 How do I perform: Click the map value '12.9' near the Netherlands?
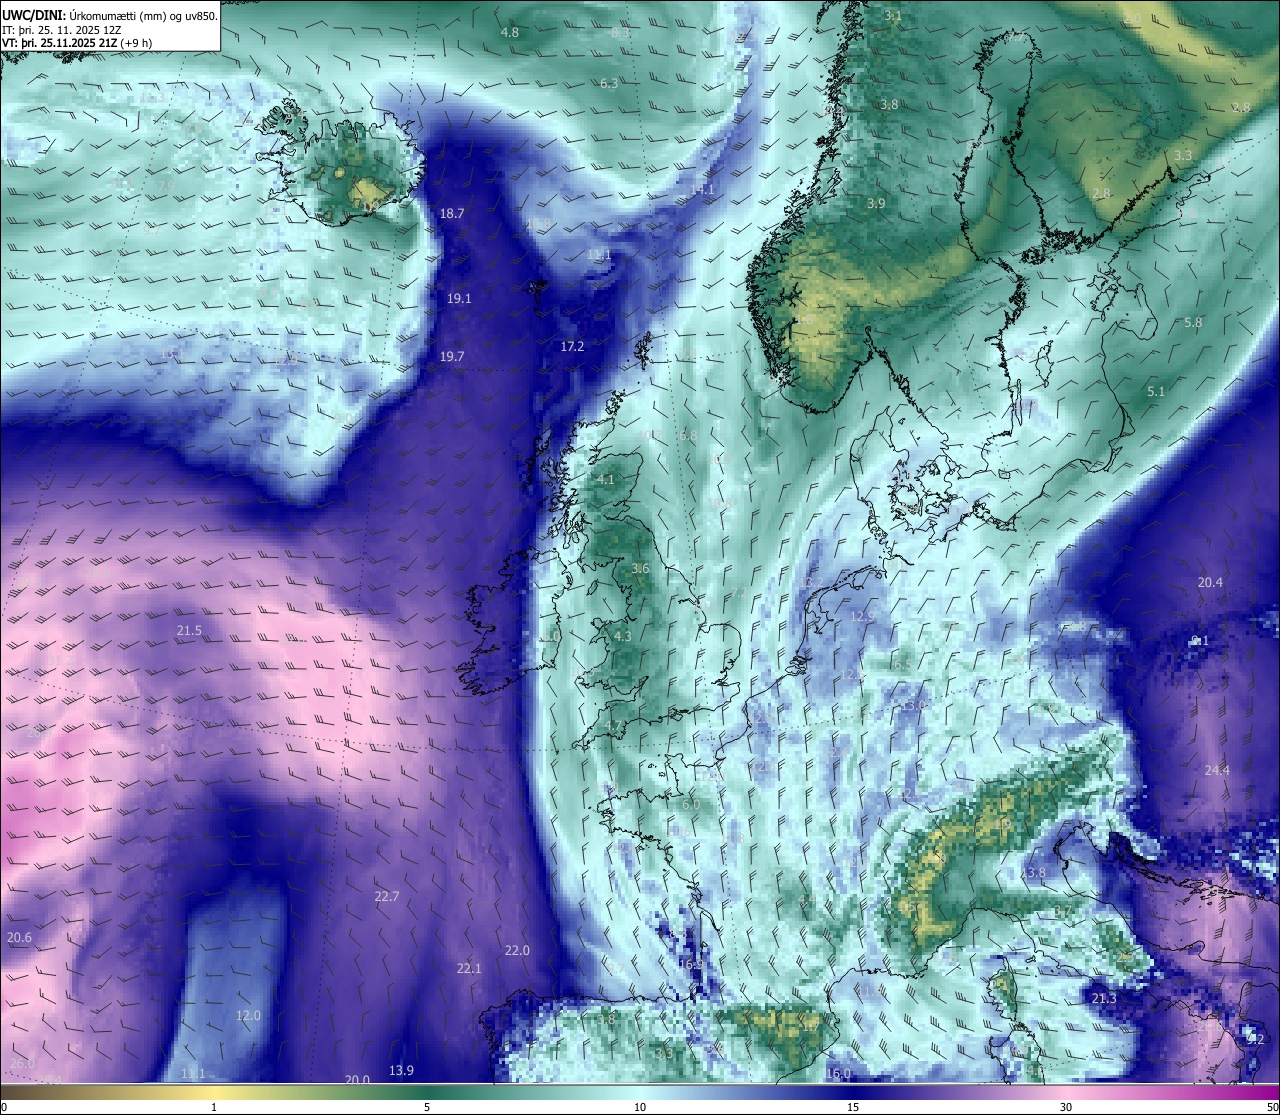click(862, 616)
